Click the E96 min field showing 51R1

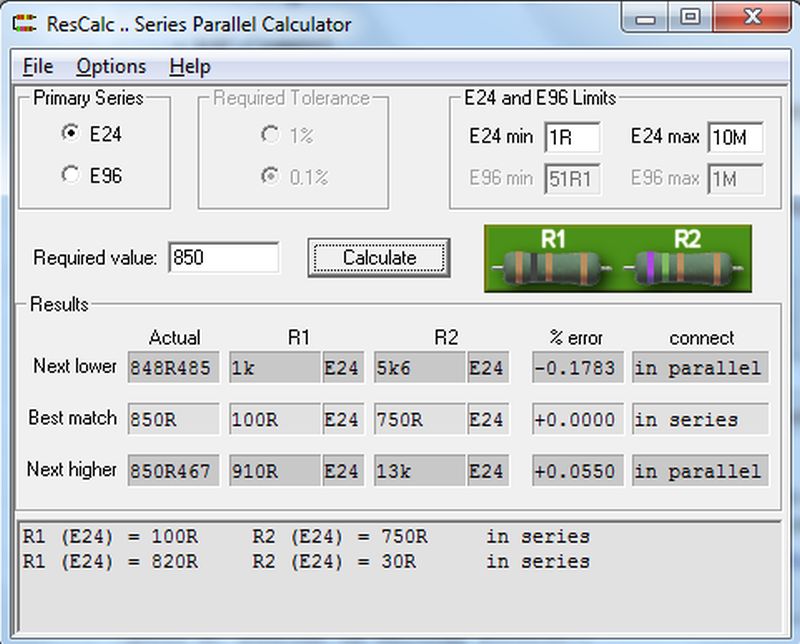click(572, 179)
